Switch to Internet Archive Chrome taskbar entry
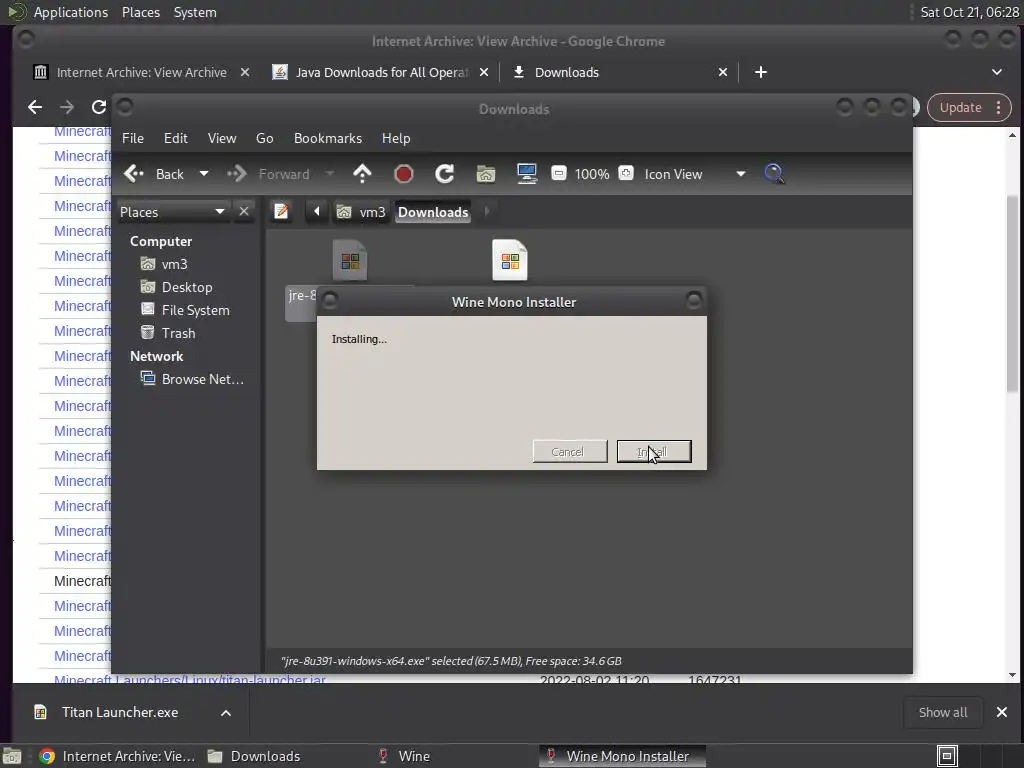 click(118, 756)
